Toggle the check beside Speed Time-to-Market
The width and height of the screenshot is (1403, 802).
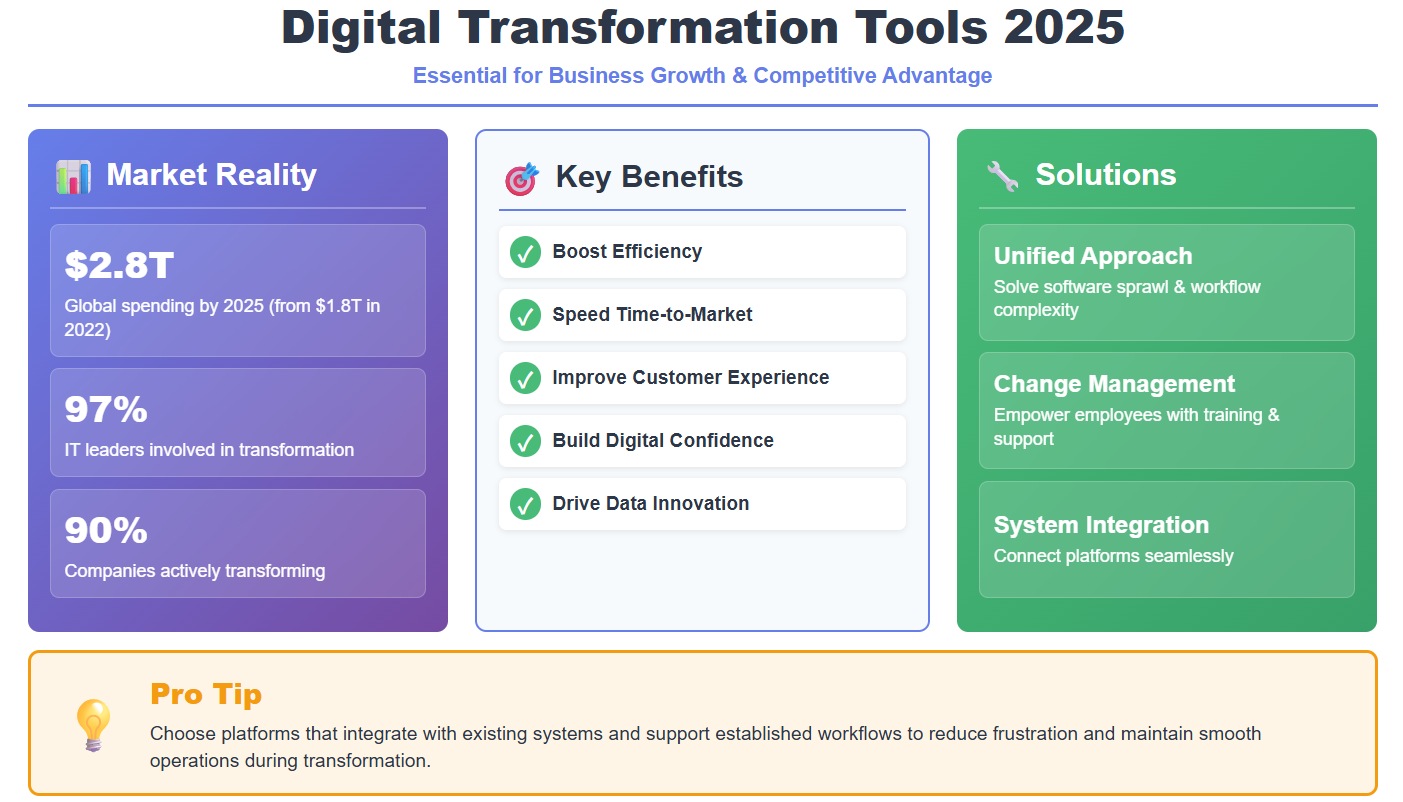[x=525, y=315]
